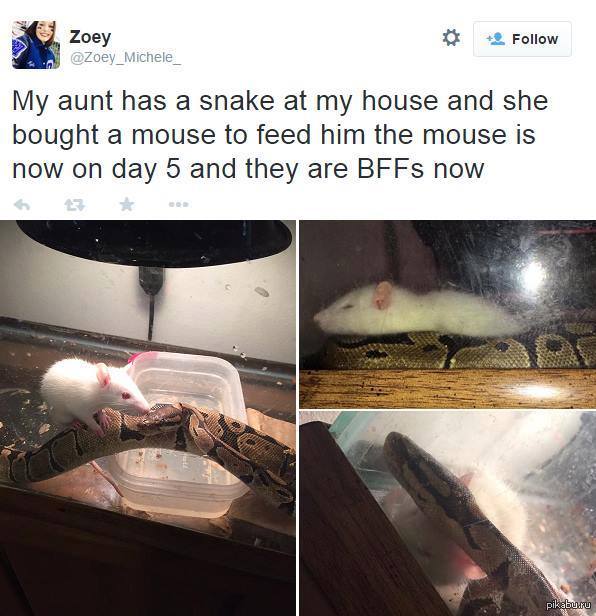Image resolution: width=596 pixels, height=616 pixels.
Task: View the sleeping mouse photo
Action: (447, 314)
